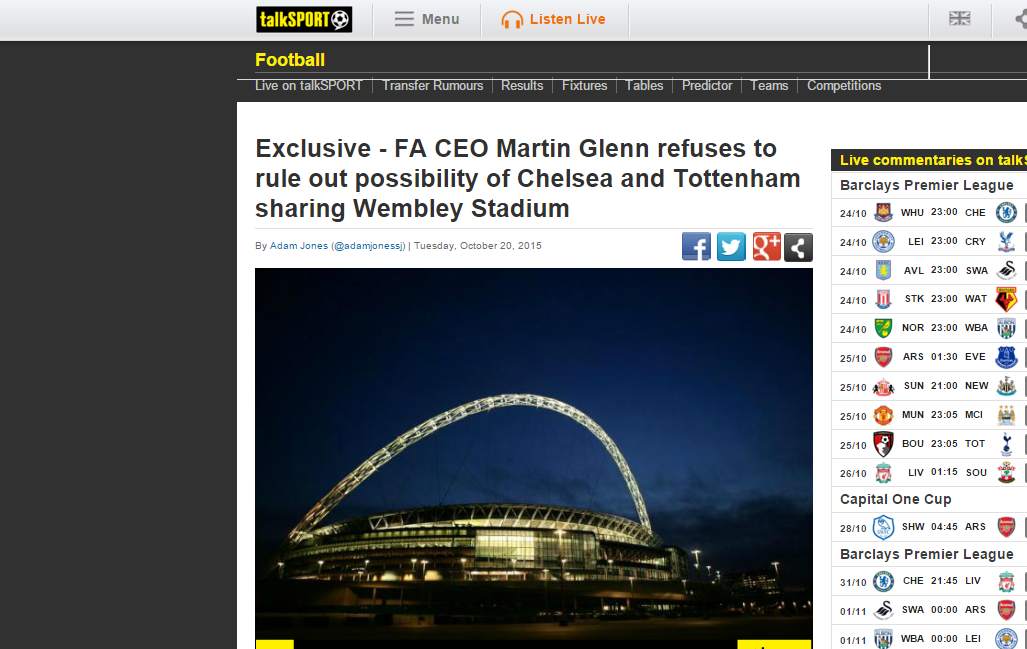
Task: Select the Predictor nav item
Action: click(x=707, y=86)
